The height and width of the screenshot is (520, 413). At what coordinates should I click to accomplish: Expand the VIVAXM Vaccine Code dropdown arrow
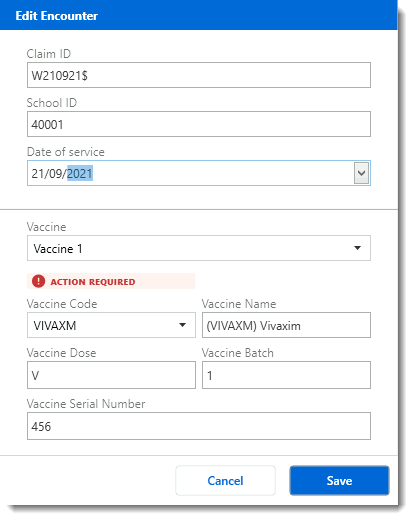[182, 325]
